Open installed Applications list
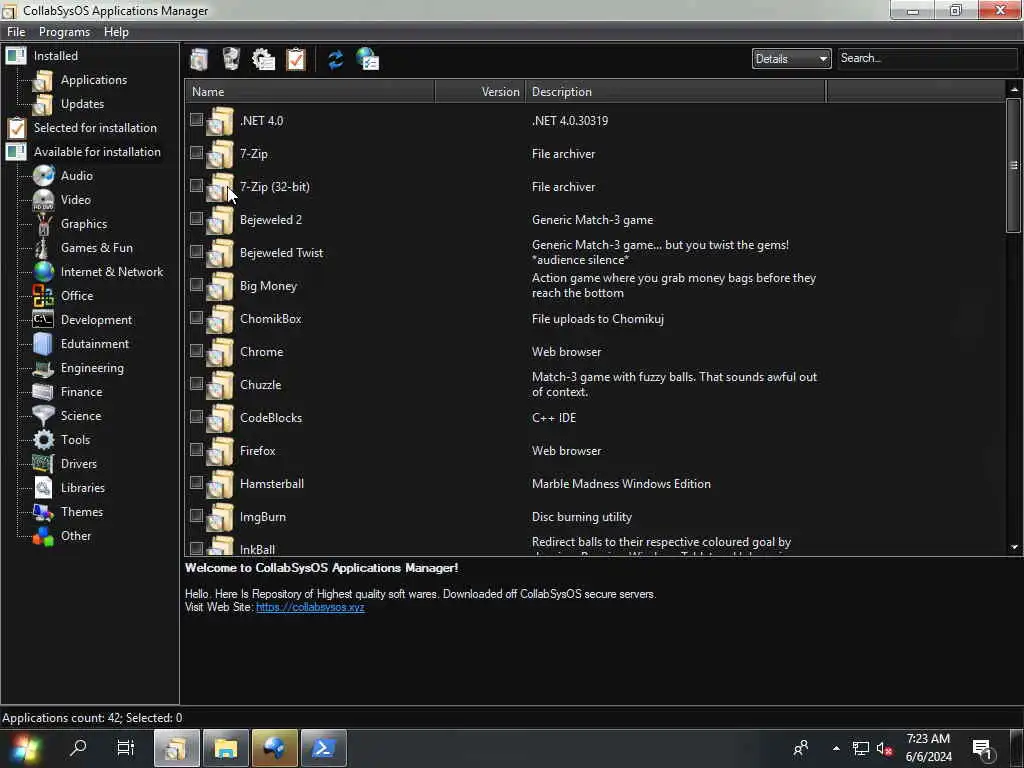 click(93, 80)
